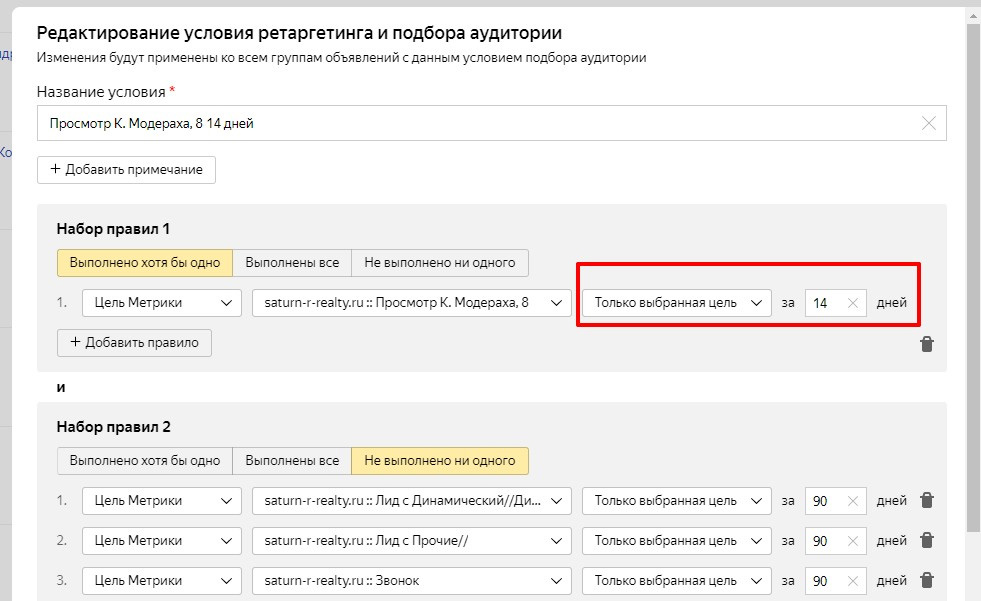Click the 'Набор правил 1' heading
The image size is (981, 601).
tap(113, 229)
